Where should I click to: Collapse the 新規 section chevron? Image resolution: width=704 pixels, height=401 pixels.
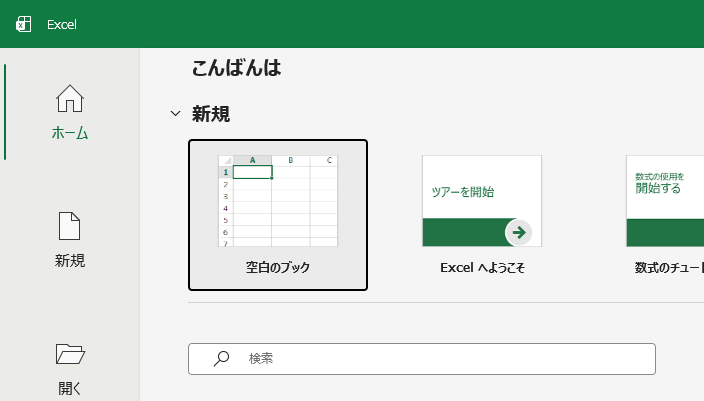[176, 114]
